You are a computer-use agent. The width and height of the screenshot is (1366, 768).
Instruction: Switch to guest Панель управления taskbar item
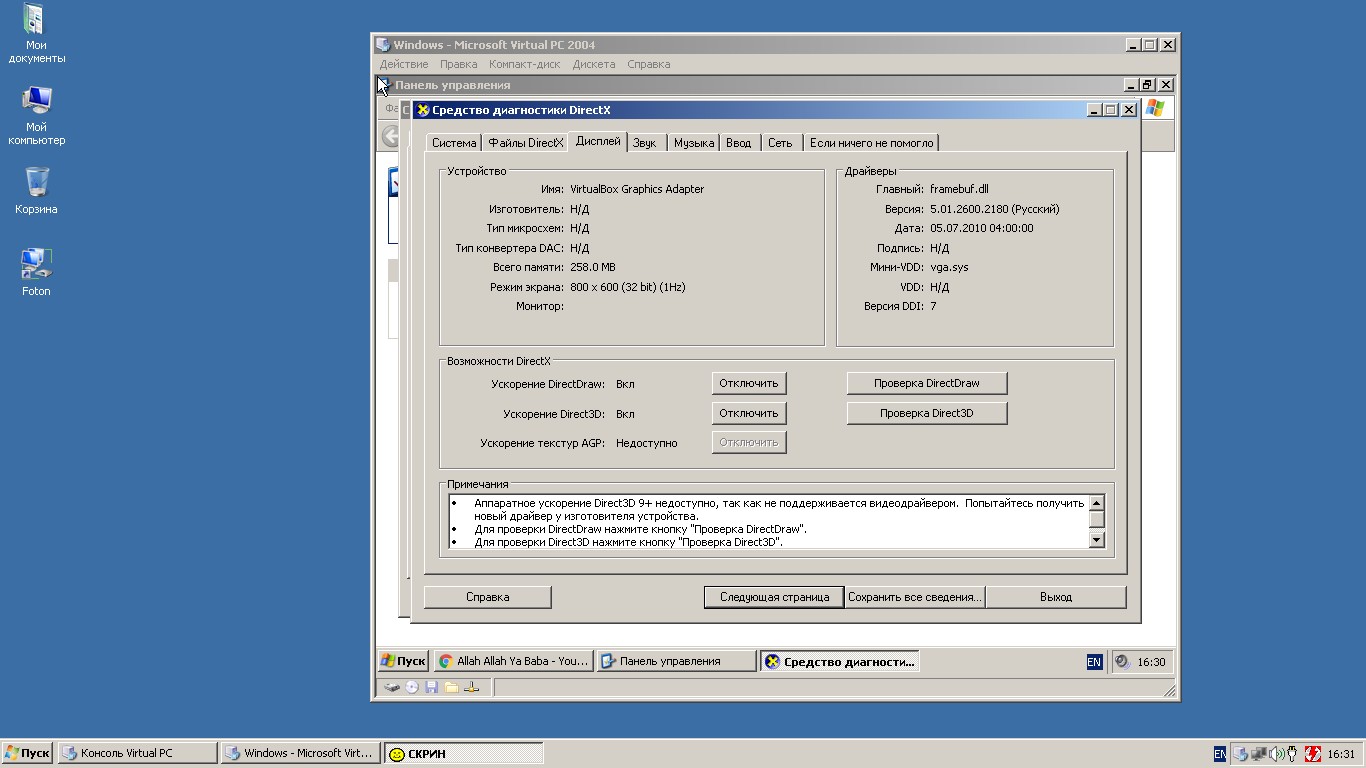pyautogui.click(x=676, y=661)
